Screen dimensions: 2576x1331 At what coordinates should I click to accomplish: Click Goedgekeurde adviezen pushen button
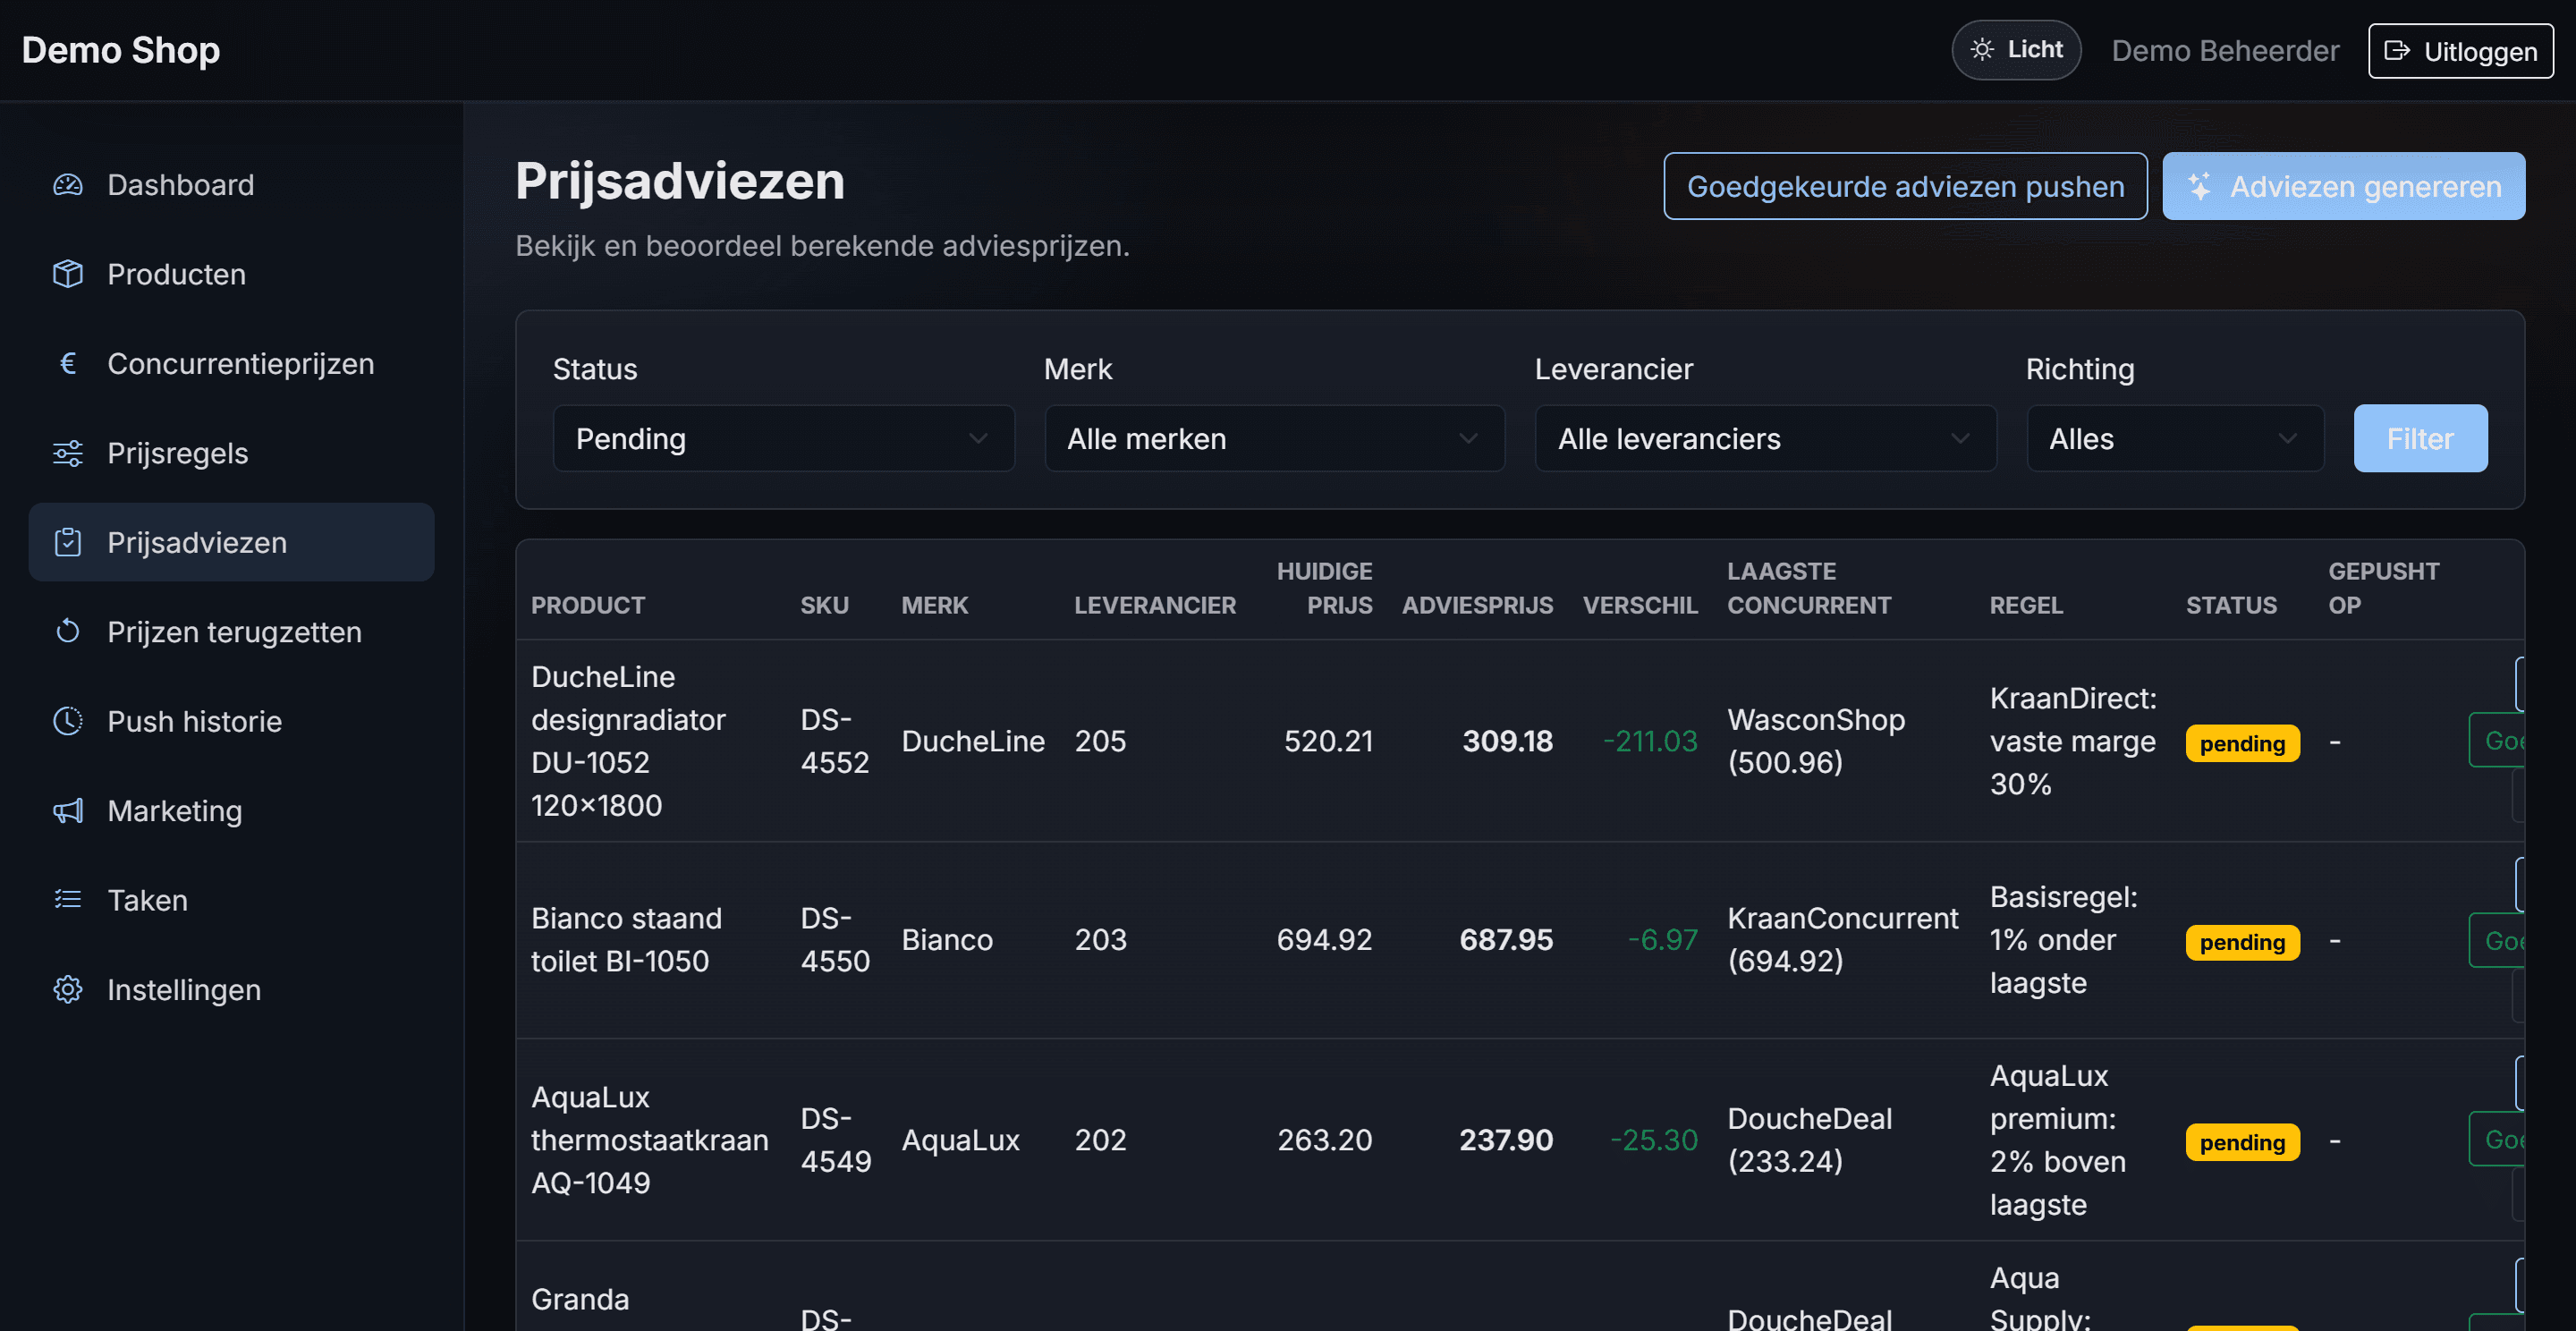(x=1905, y=186)
